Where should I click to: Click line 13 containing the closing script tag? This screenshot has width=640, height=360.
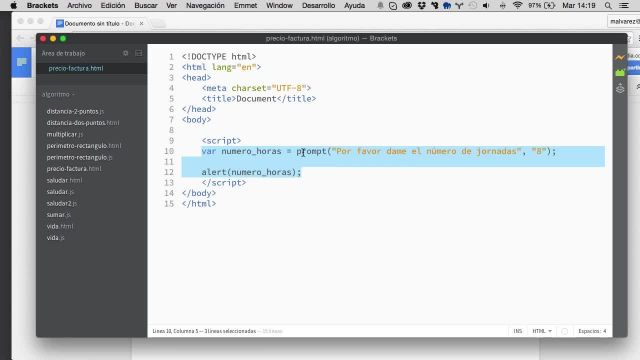pos(224,182)
